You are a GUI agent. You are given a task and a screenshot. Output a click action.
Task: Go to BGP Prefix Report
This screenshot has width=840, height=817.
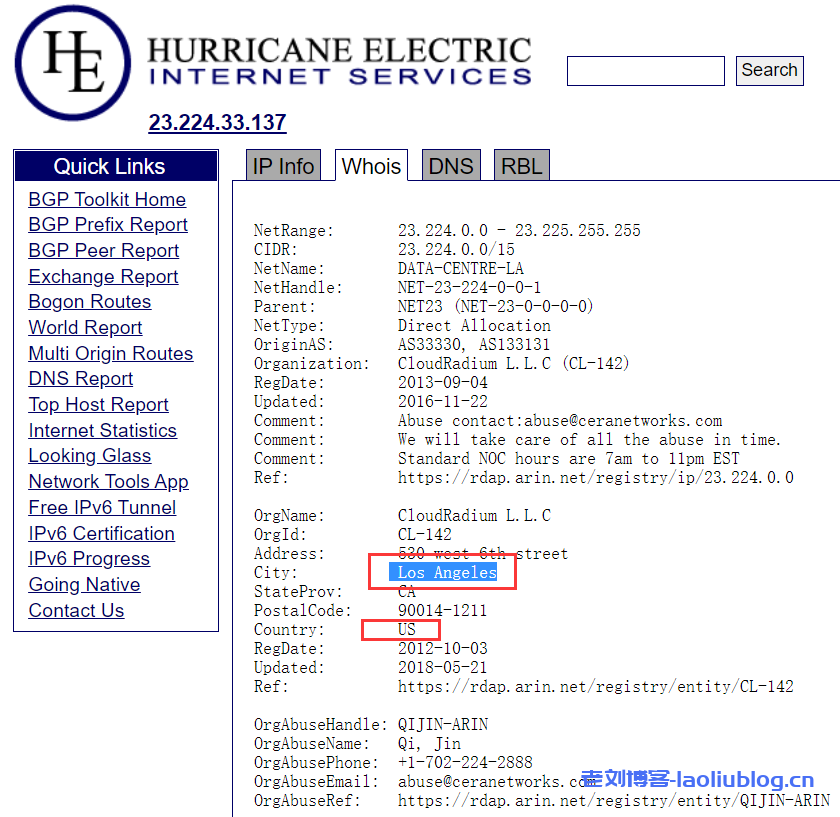pyautogui.click(x=108, y=225)
